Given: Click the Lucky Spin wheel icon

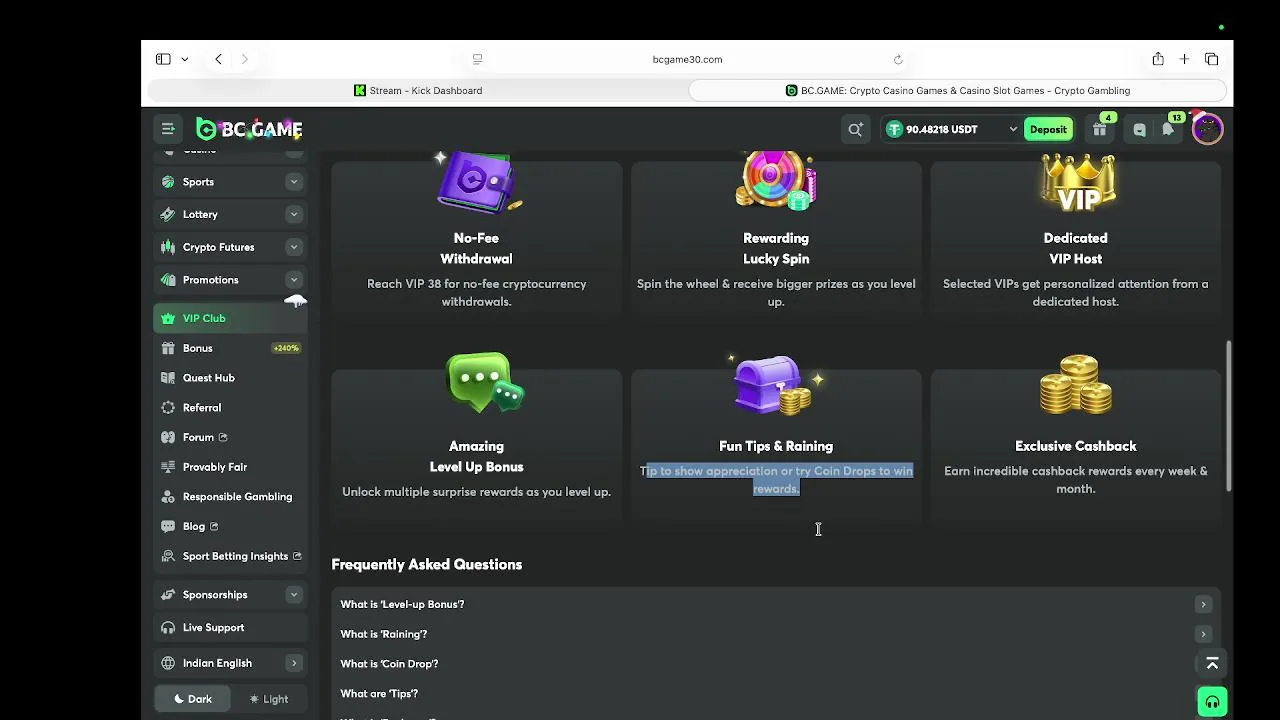Looking at the screenshot, I should coord(776,181).
